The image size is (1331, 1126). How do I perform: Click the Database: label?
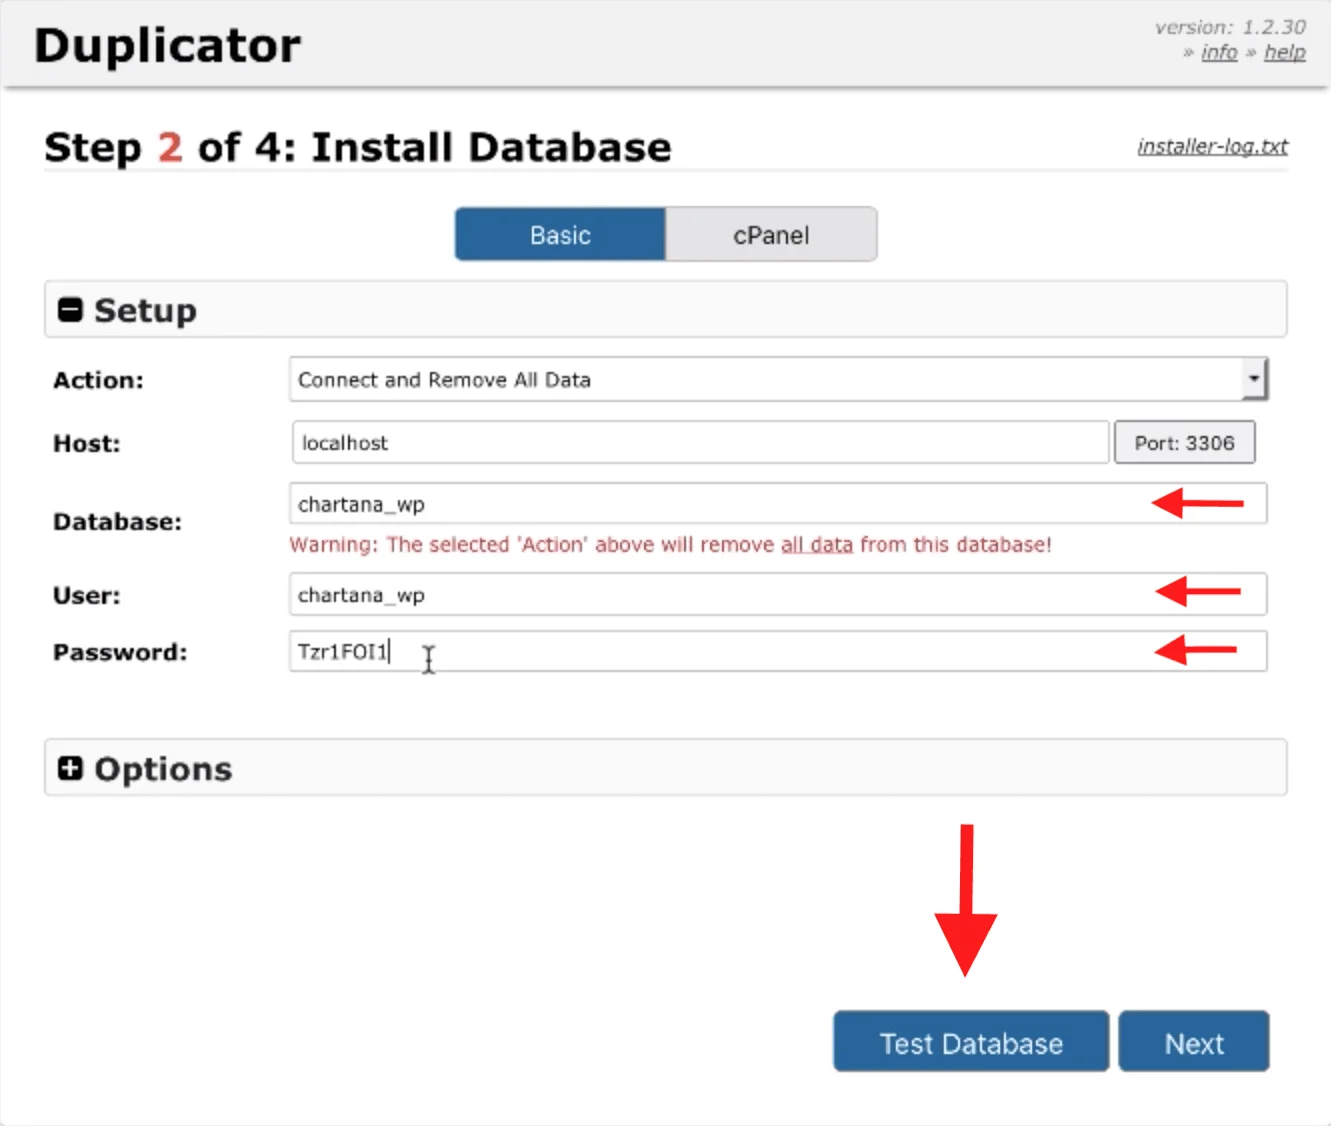click(x=117, y=522)
